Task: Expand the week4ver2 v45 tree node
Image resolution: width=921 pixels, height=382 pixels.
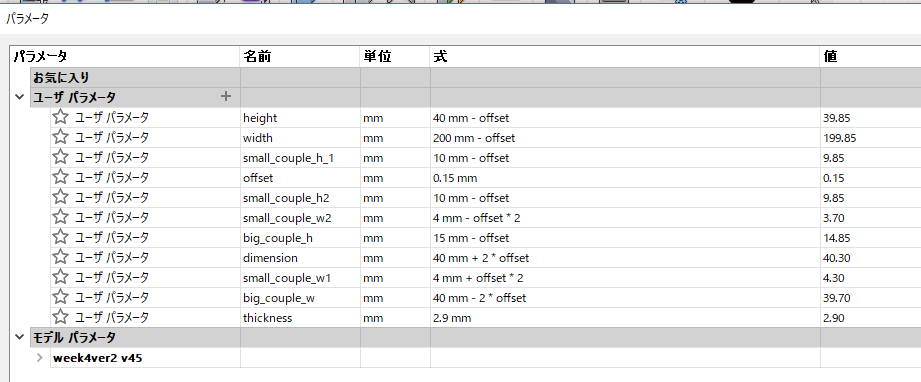Action: [39, 357]
